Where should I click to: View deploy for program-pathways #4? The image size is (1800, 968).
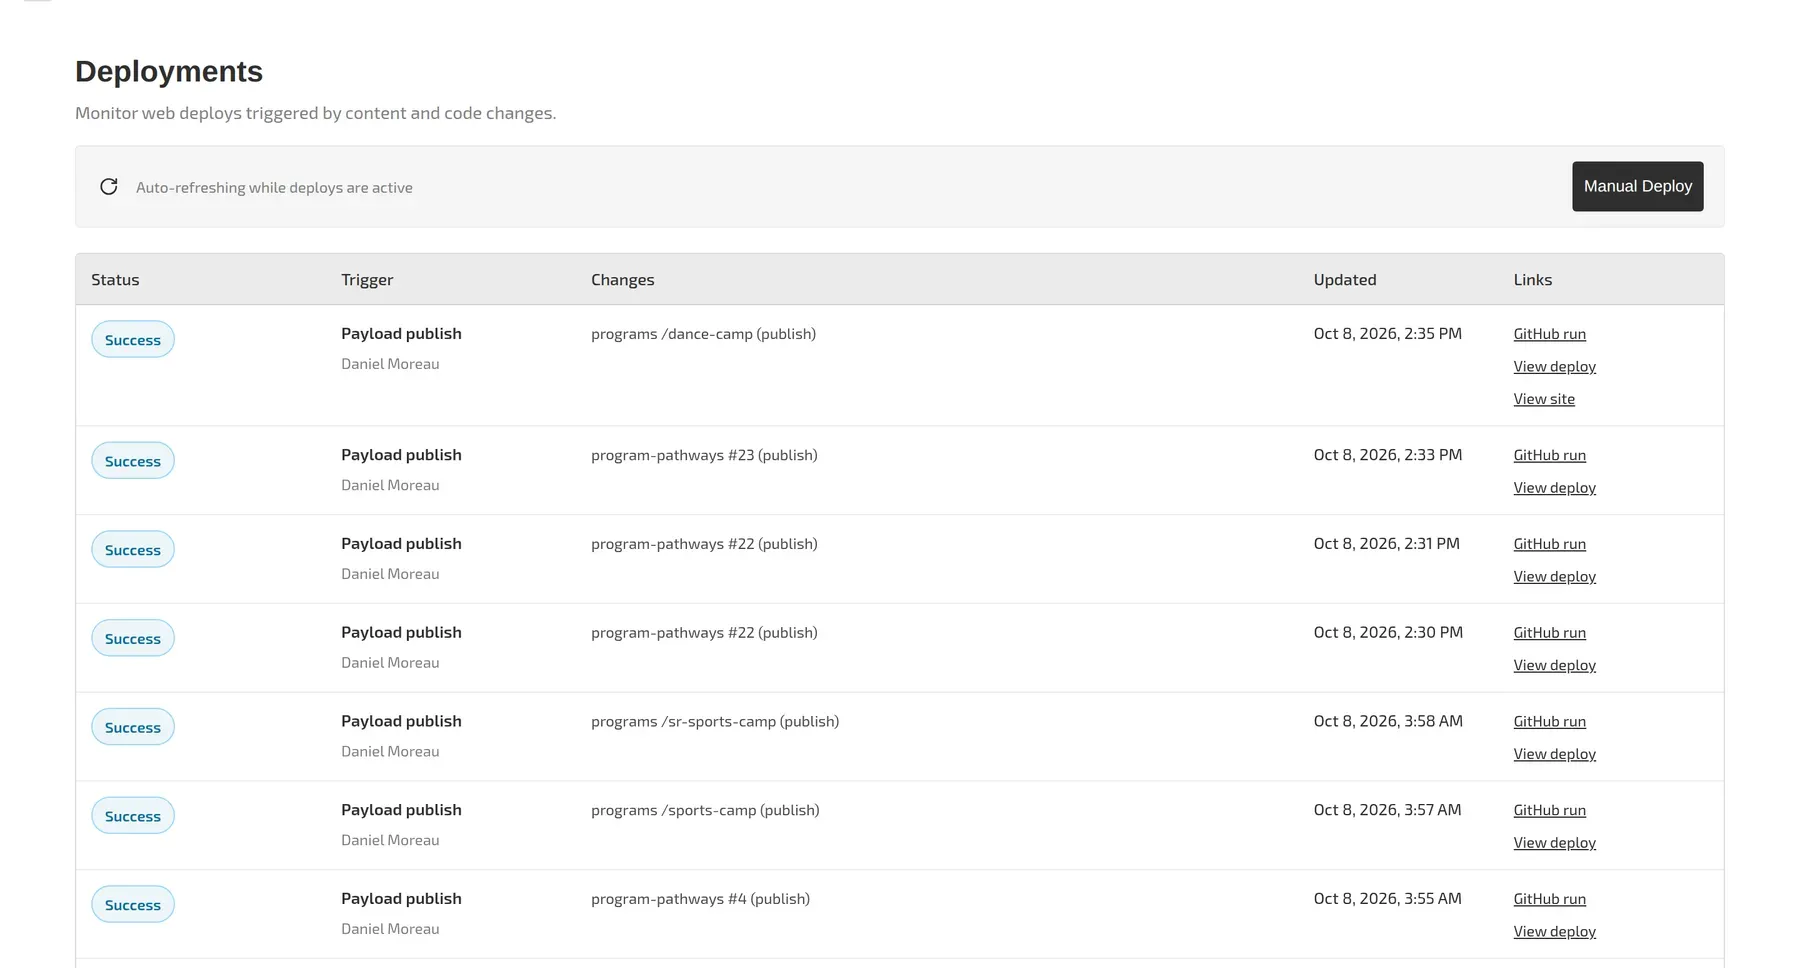click(1554, 932)
